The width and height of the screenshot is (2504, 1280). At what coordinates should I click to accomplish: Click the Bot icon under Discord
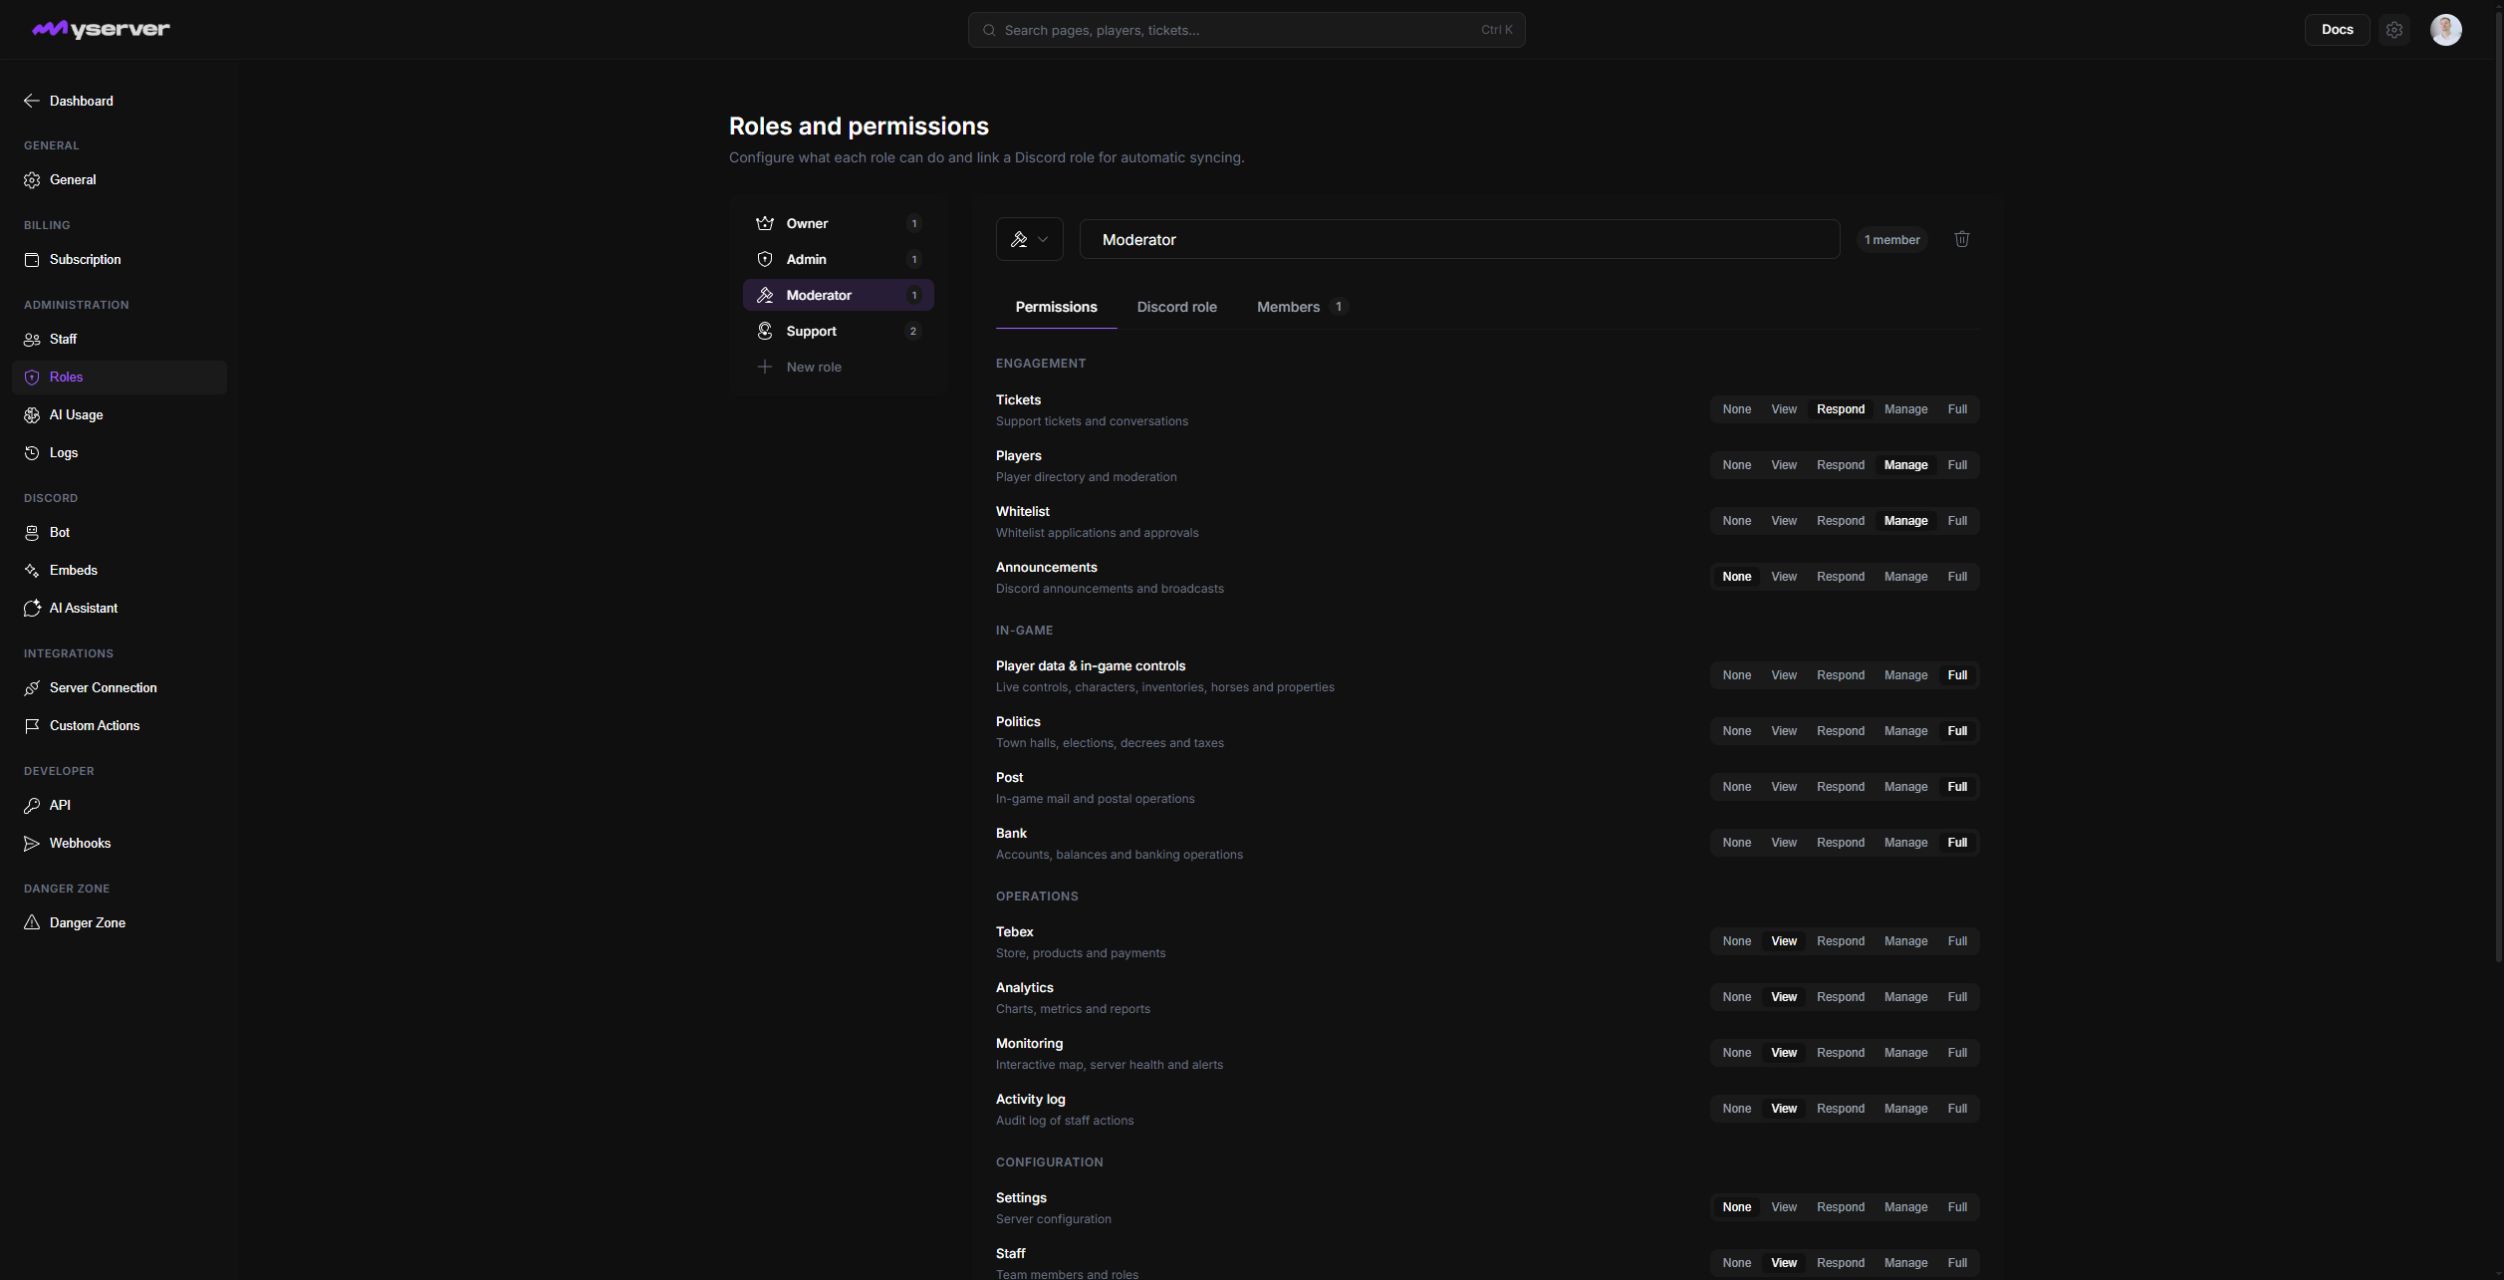coord(32,533)
